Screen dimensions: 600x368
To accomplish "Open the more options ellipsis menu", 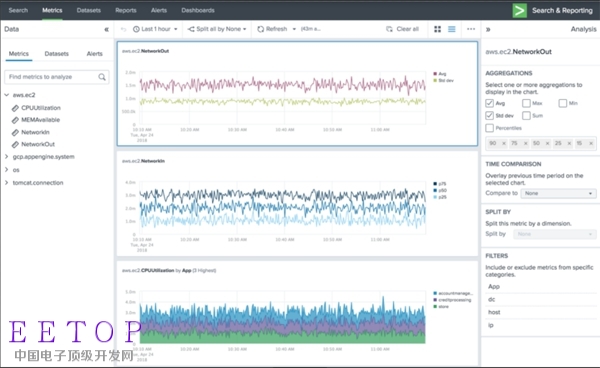I will point(471,29).
